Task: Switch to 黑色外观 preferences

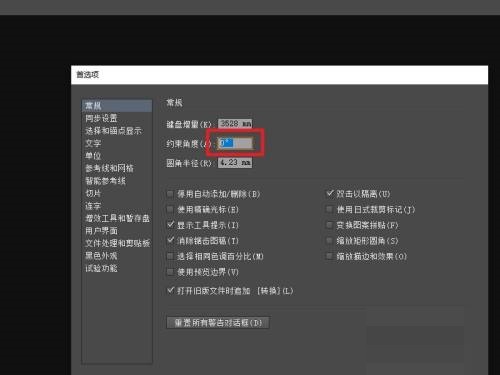Action: click(x=101, y=256)
